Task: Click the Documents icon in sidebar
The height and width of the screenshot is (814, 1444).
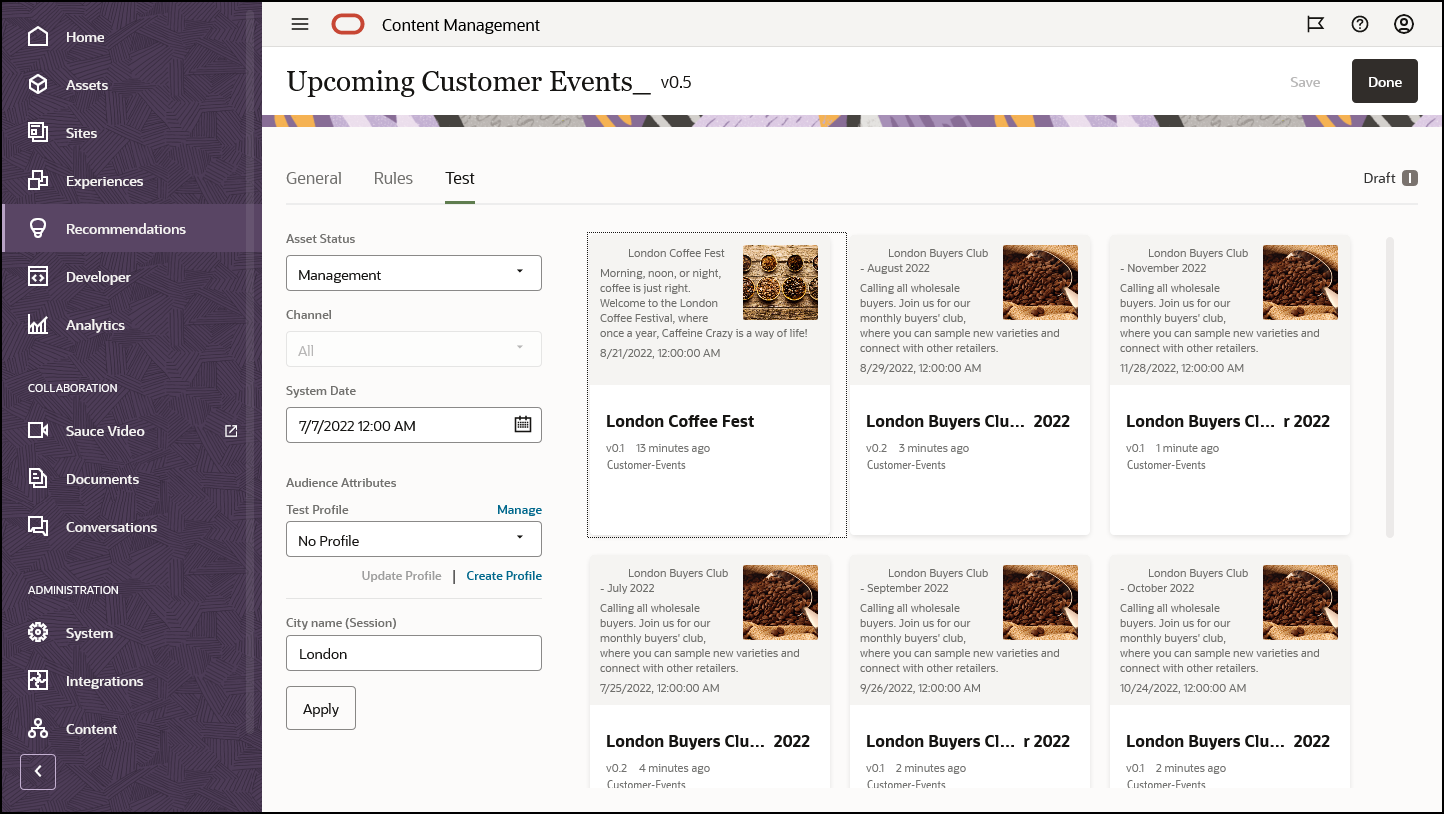Action: 38,479
